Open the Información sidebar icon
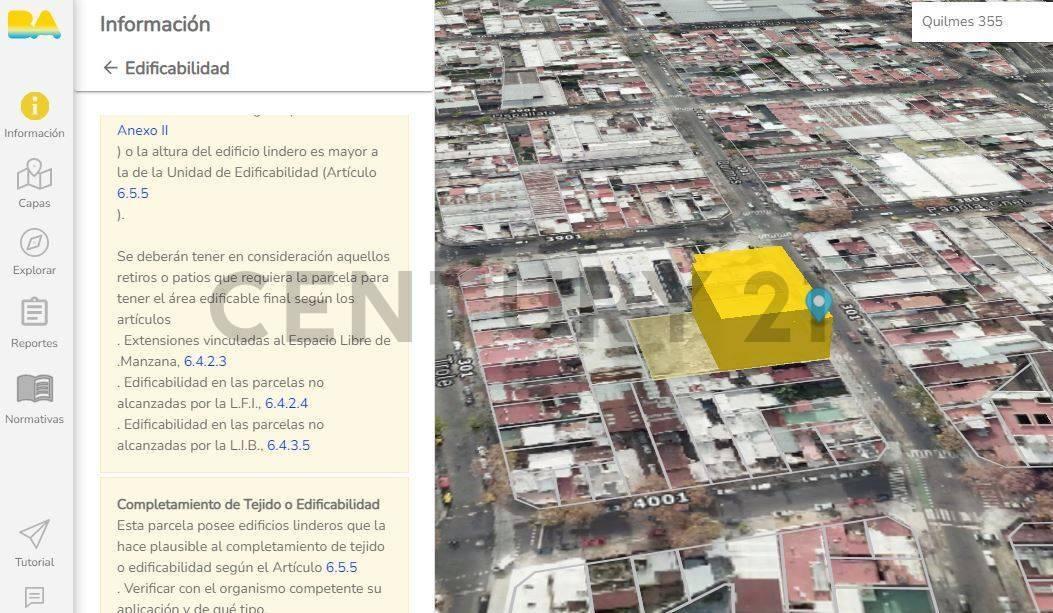Screen dimensions: 1053x613 34,106
